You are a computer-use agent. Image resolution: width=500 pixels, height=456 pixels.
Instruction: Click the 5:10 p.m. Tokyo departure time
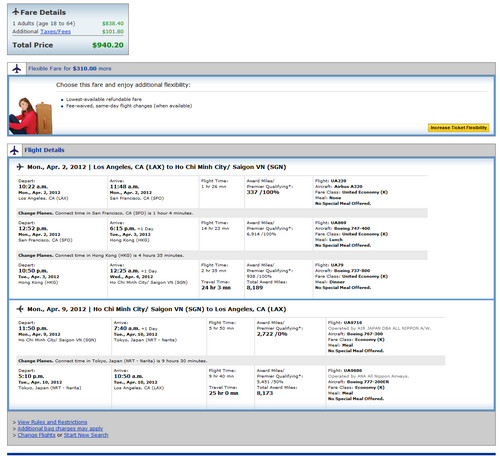31,376
